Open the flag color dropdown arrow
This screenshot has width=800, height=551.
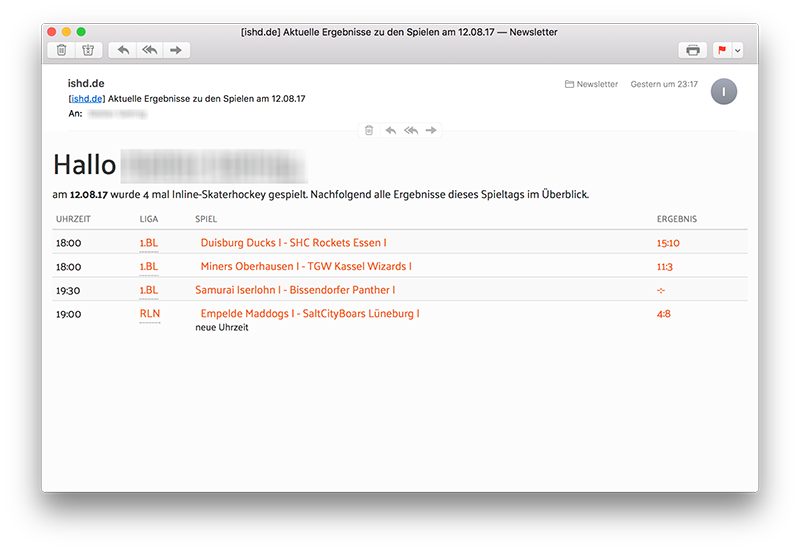click(737, 50)
